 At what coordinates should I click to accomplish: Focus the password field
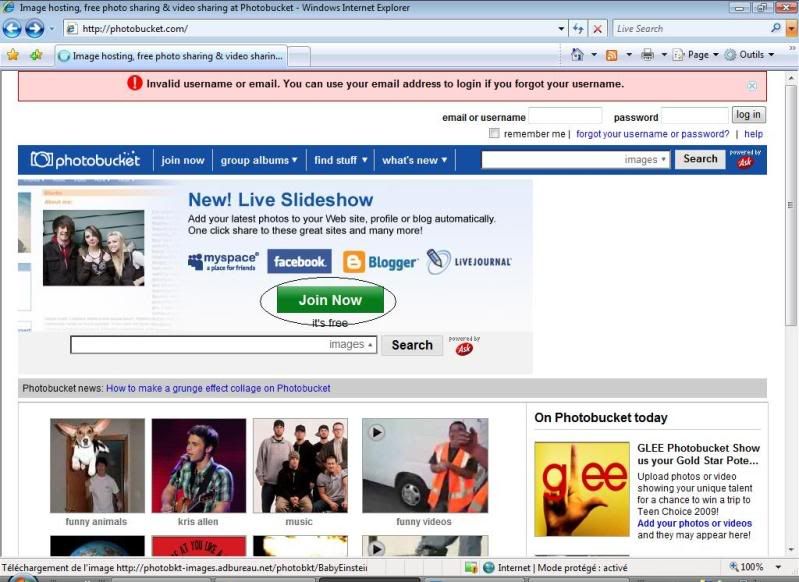click(694, 116)
